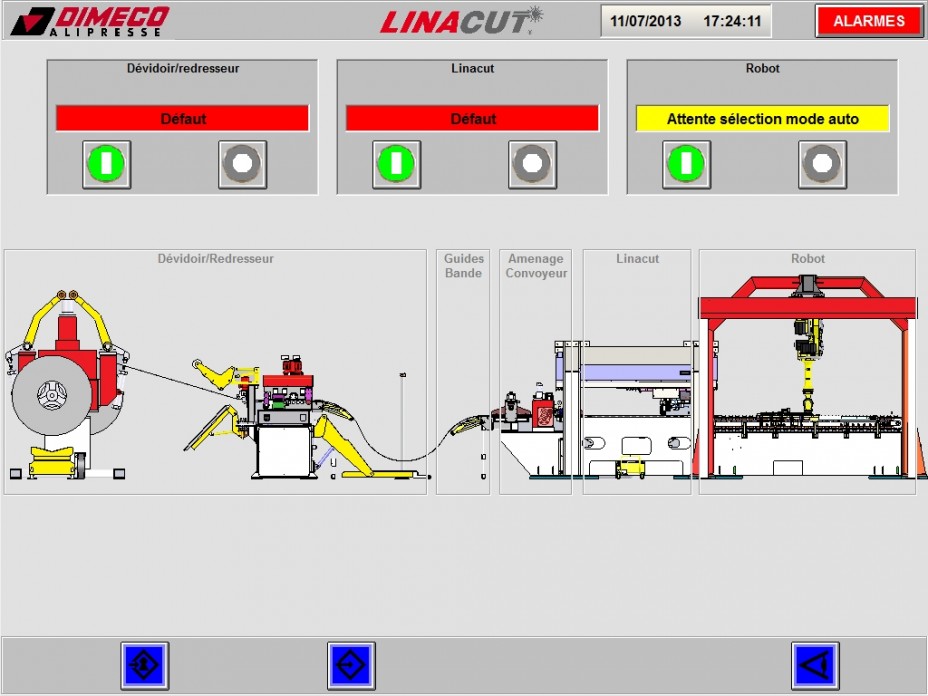Click the Dimeco Alipresse logo
928x696 pixels.
tap(91, 21)
